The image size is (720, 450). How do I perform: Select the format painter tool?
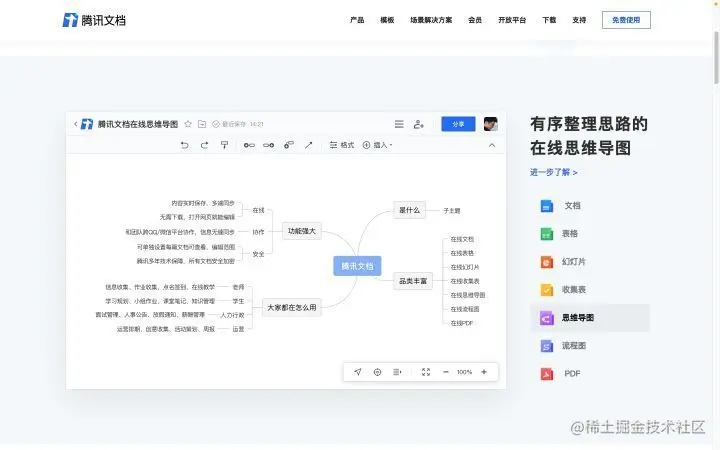[225, 145]
